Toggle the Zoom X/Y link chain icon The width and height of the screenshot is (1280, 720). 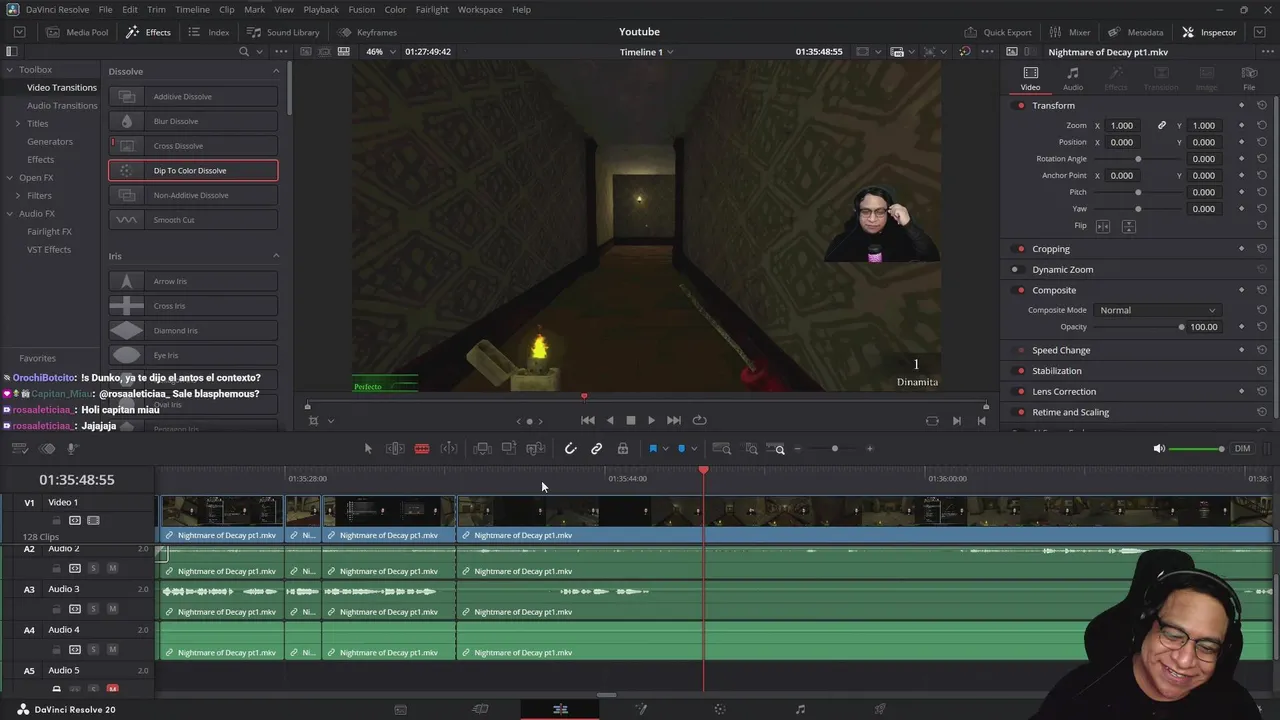[x=1162, y=126]
